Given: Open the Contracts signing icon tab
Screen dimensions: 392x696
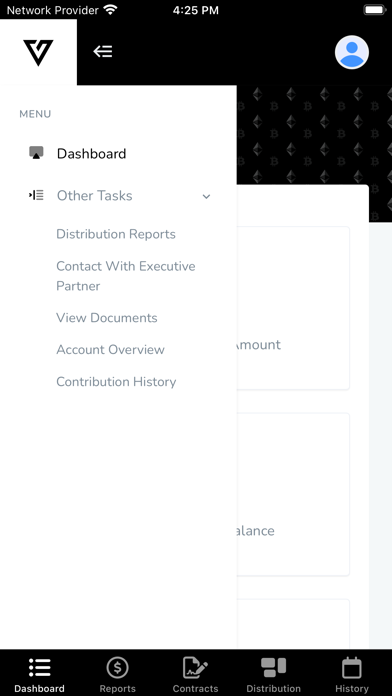Looking at the screenshot, I should pyautogui.click(x=195, y=668).
